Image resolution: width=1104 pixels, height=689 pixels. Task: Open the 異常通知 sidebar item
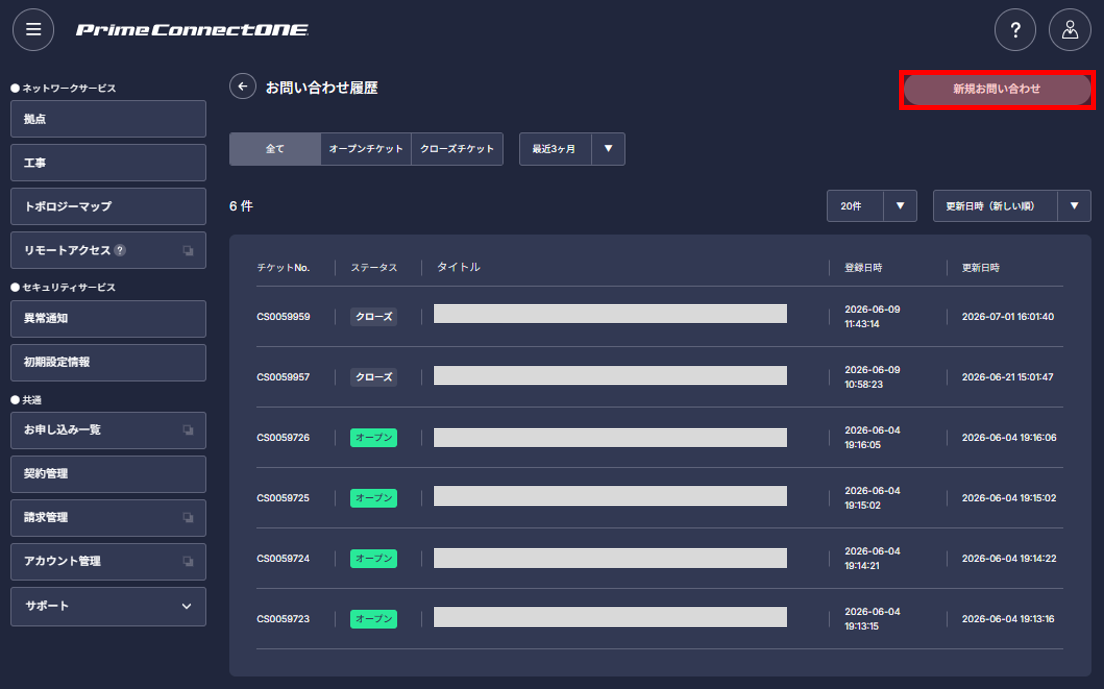tap(108, 318)
